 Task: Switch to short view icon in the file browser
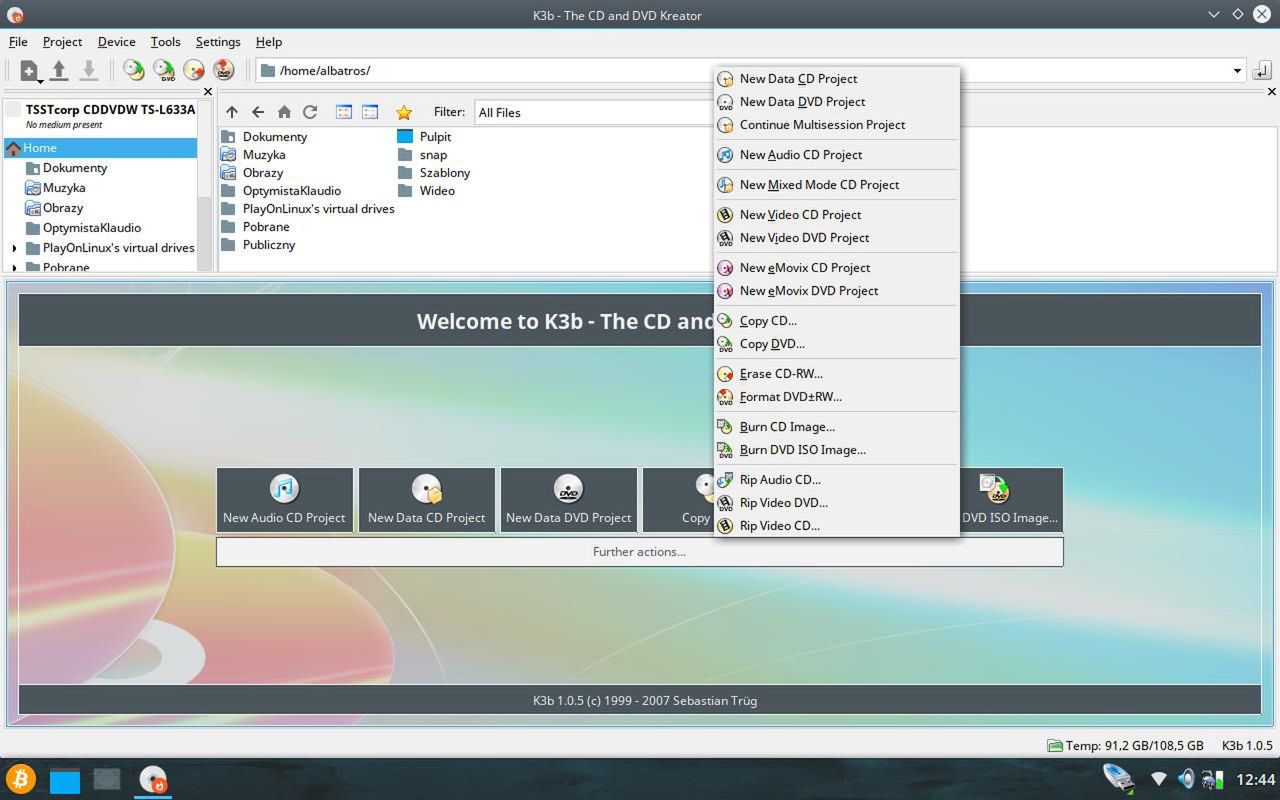click(344, 112)
